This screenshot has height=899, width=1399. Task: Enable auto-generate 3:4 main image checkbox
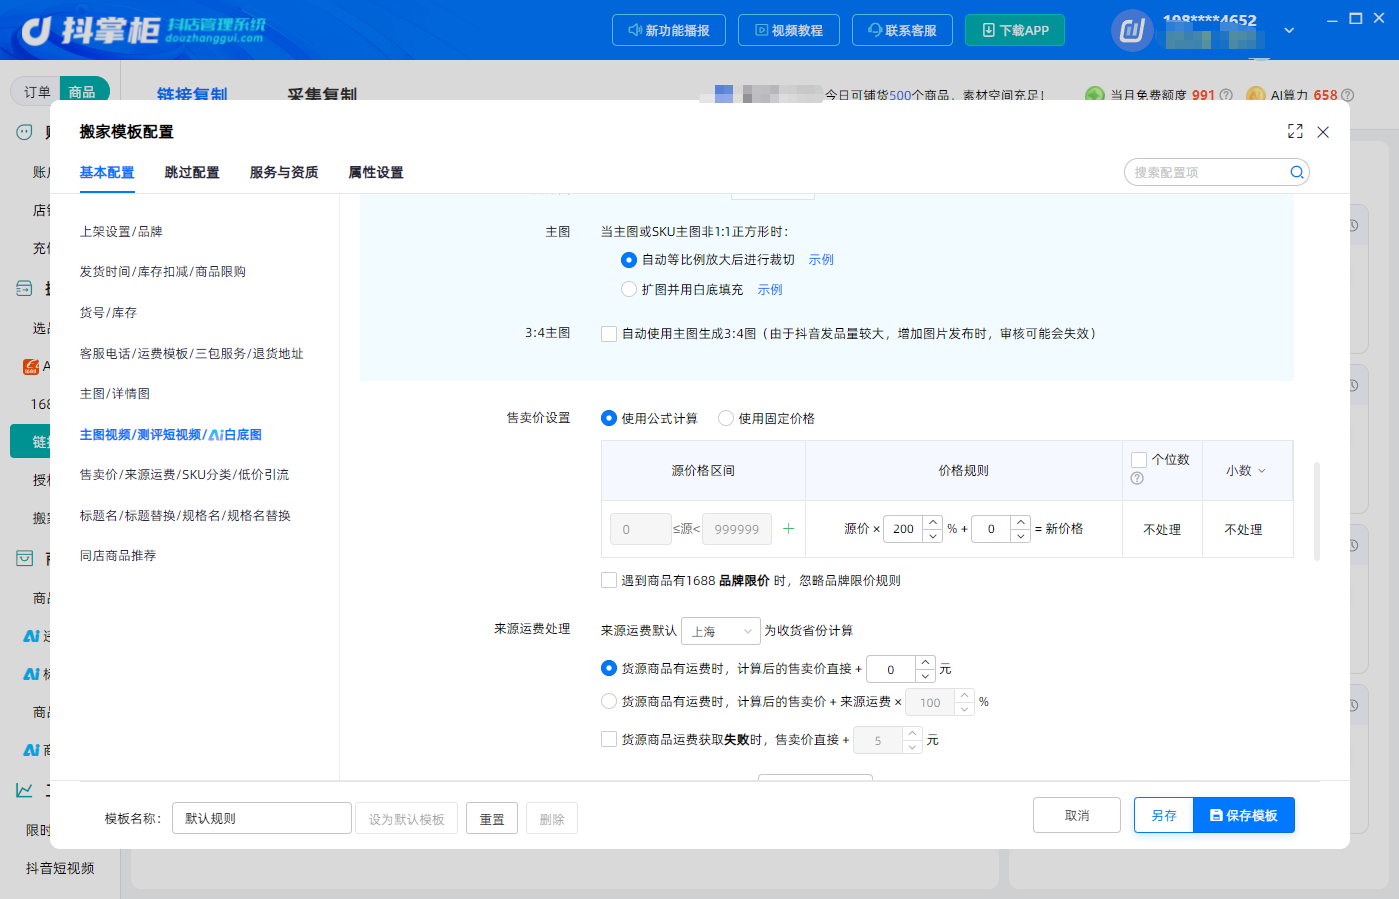point(609,334)
